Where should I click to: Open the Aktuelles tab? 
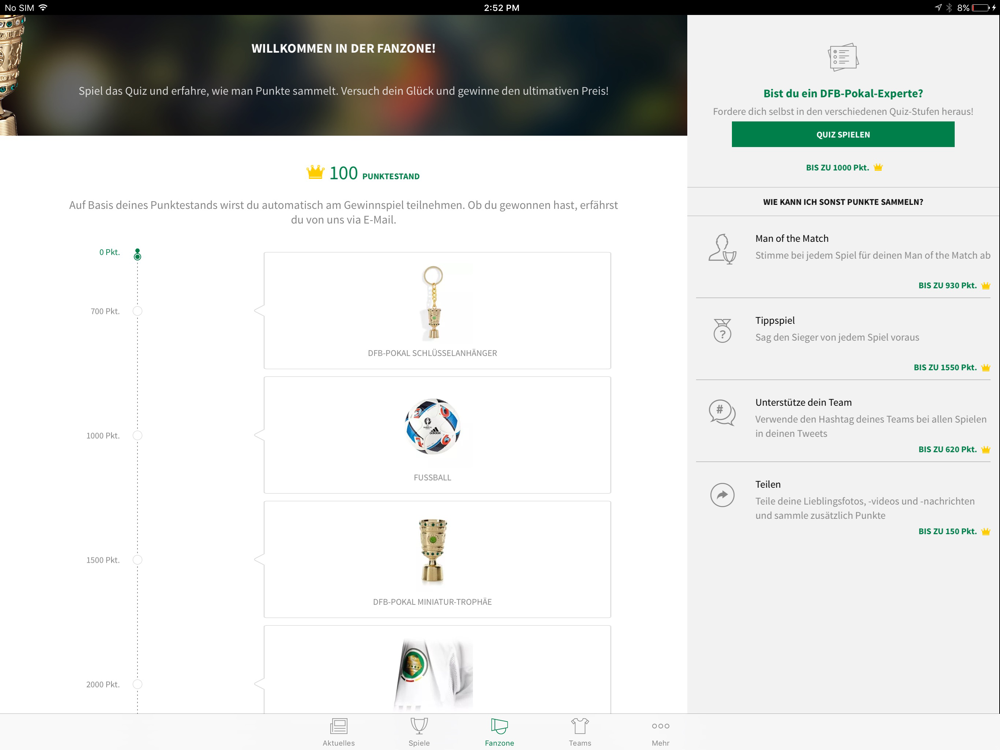click(339, 732)
